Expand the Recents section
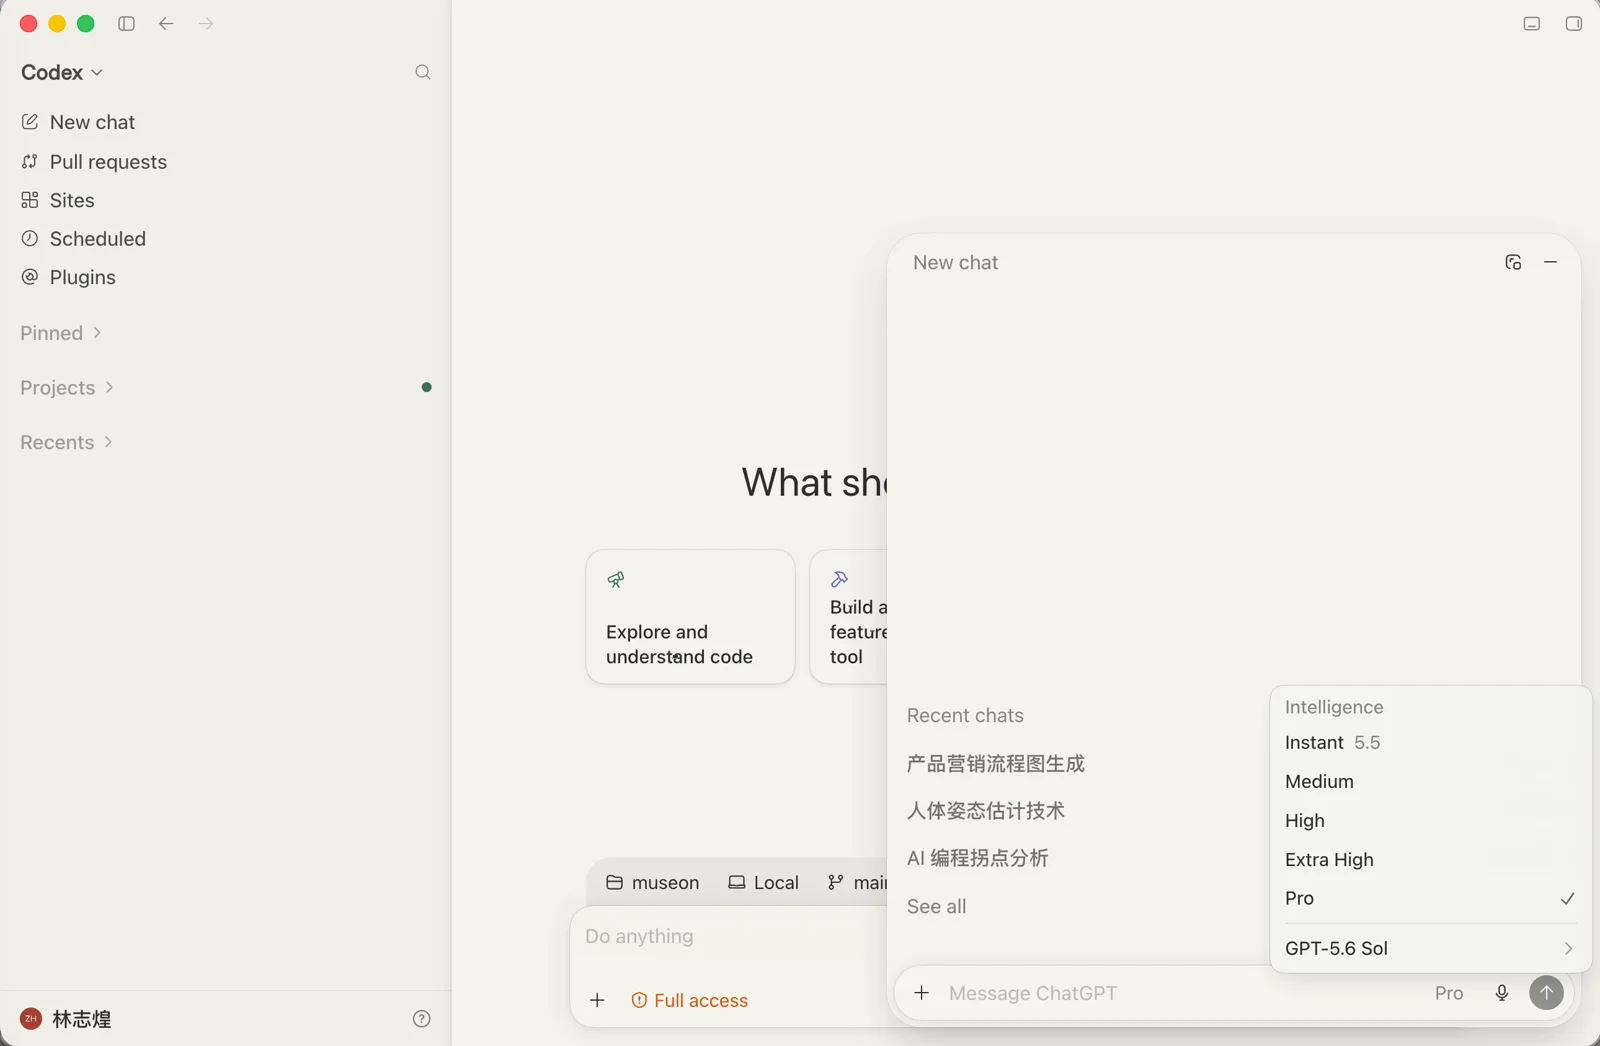 tap(66, 442)
